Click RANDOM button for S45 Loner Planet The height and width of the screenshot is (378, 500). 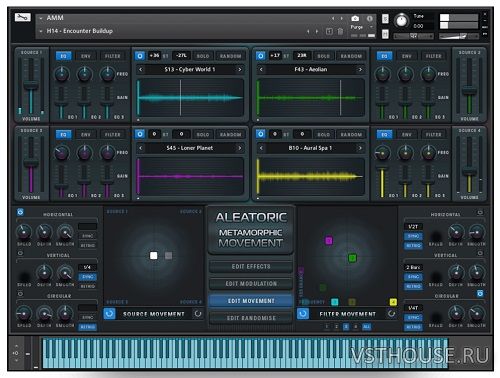[230, 134]
